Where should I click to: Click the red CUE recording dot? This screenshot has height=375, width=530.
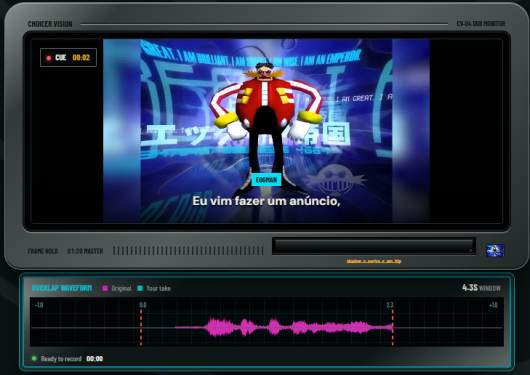click(49, 58)
